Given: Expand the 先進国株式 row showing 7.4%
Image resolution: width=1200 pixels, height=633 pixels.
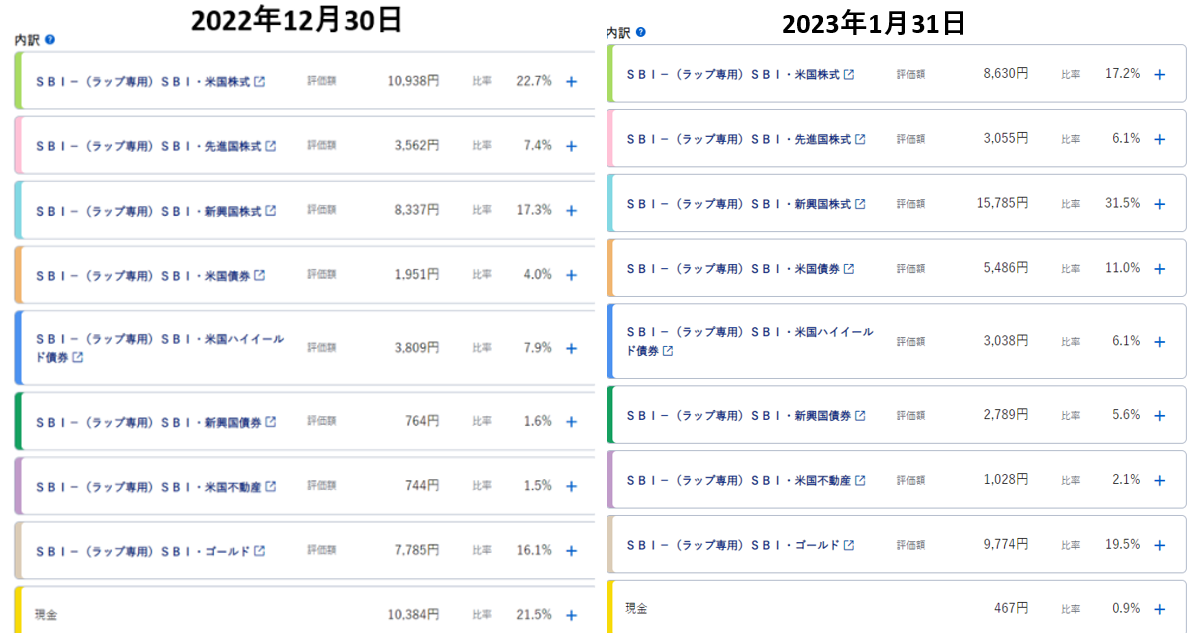Looking at the screenshot, I should [x=571, y=146].
